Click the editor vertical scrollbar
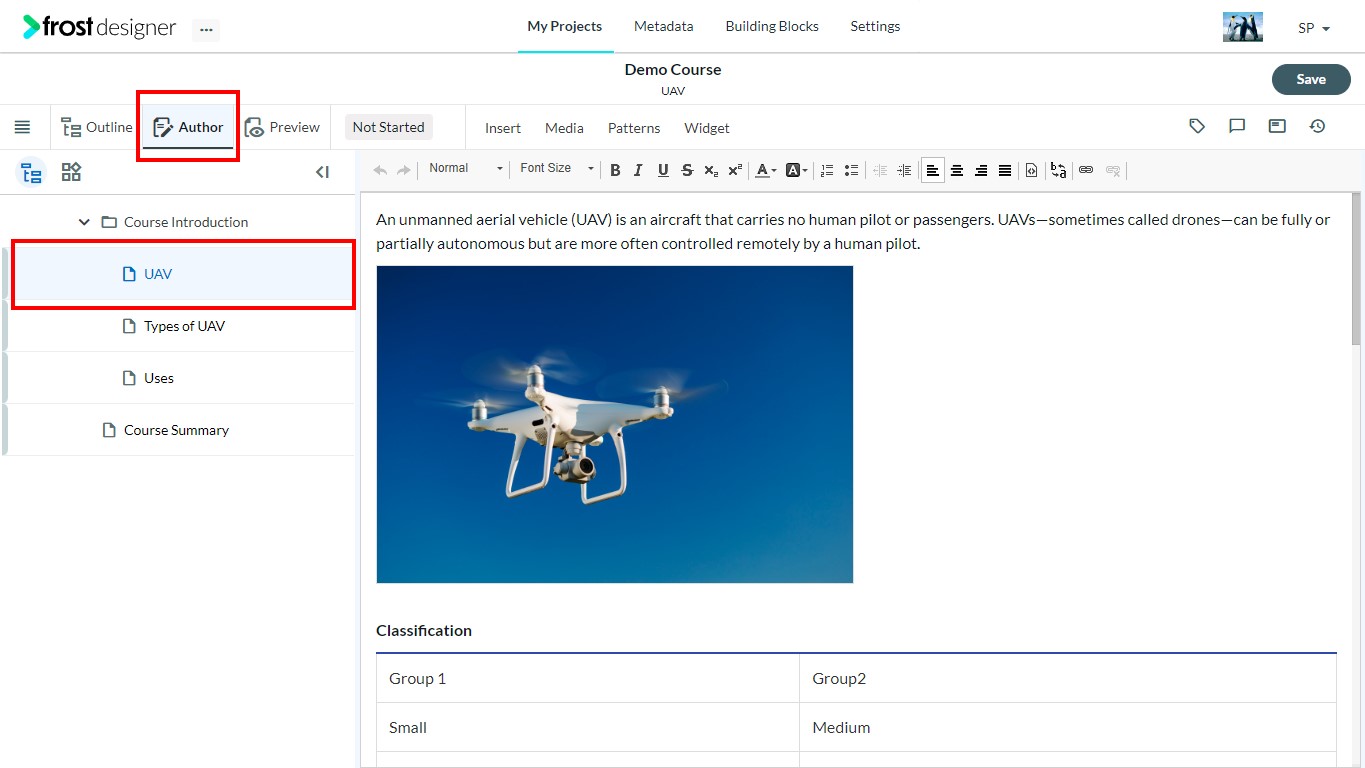The width and height of the screenshot is (1365, 768). tap(1356, 270)
